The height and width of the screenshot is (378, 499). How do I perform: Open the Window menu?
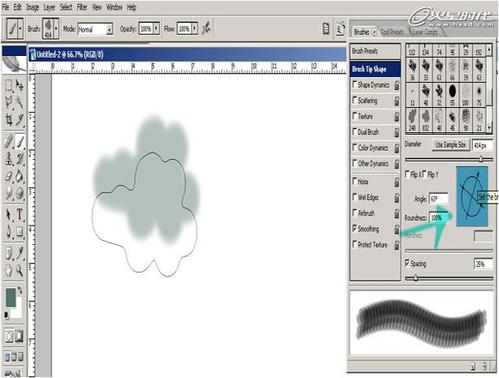(114, 7)
